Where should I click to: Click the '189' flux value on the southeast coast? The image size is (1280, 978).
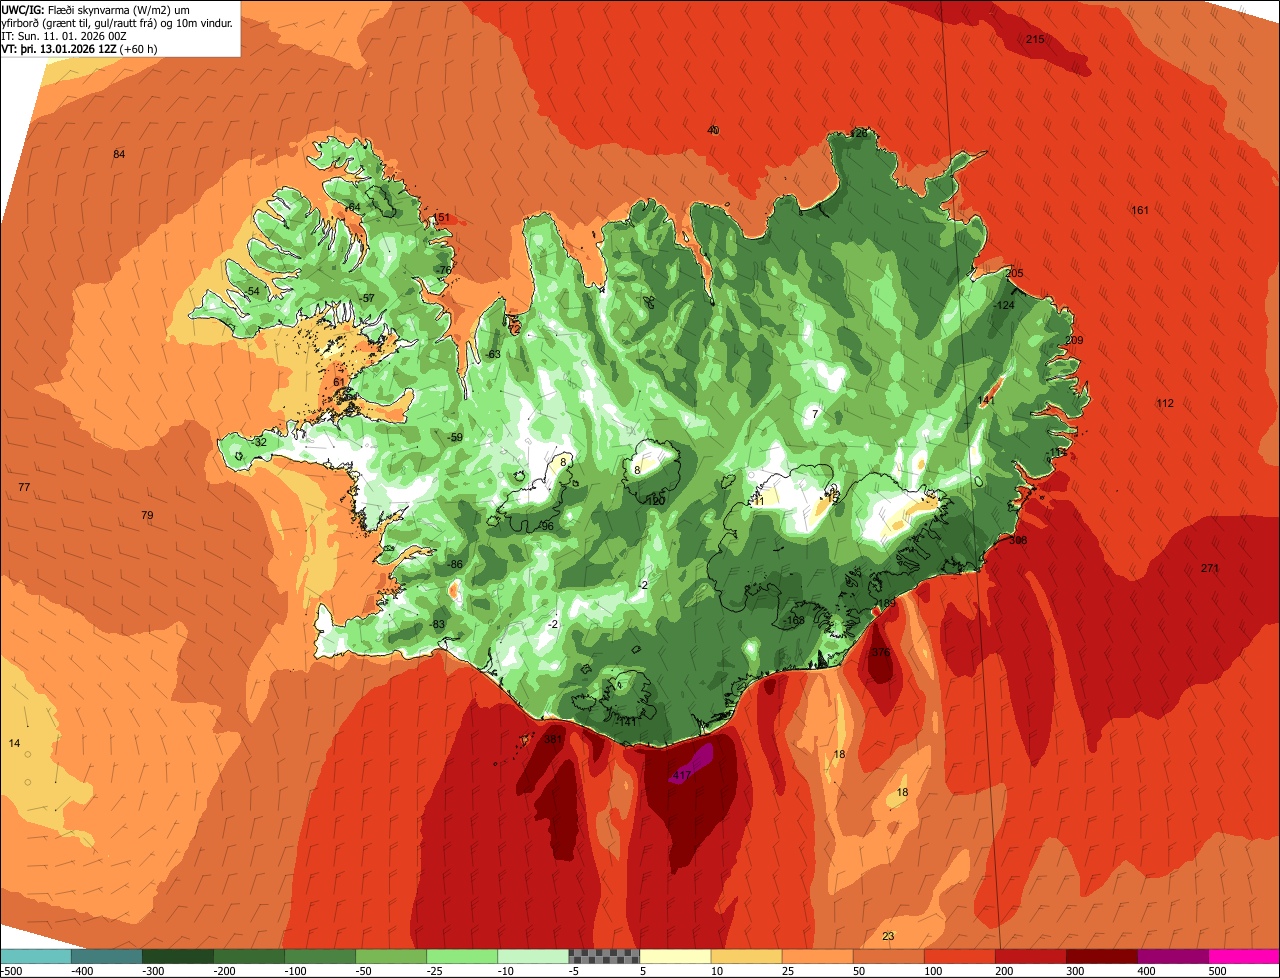[886, 603]
